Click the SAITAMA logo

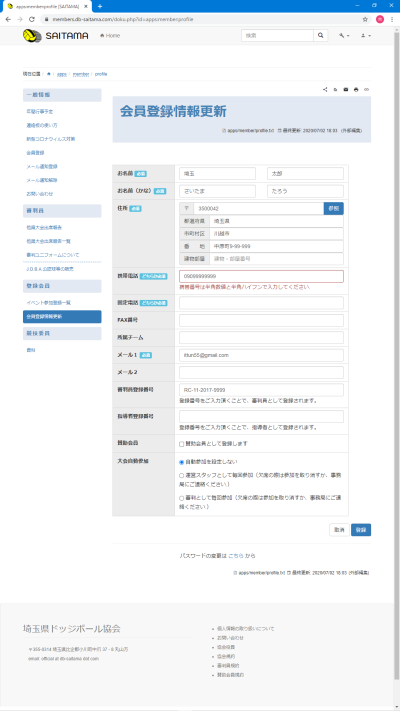(x=56, y=35)
